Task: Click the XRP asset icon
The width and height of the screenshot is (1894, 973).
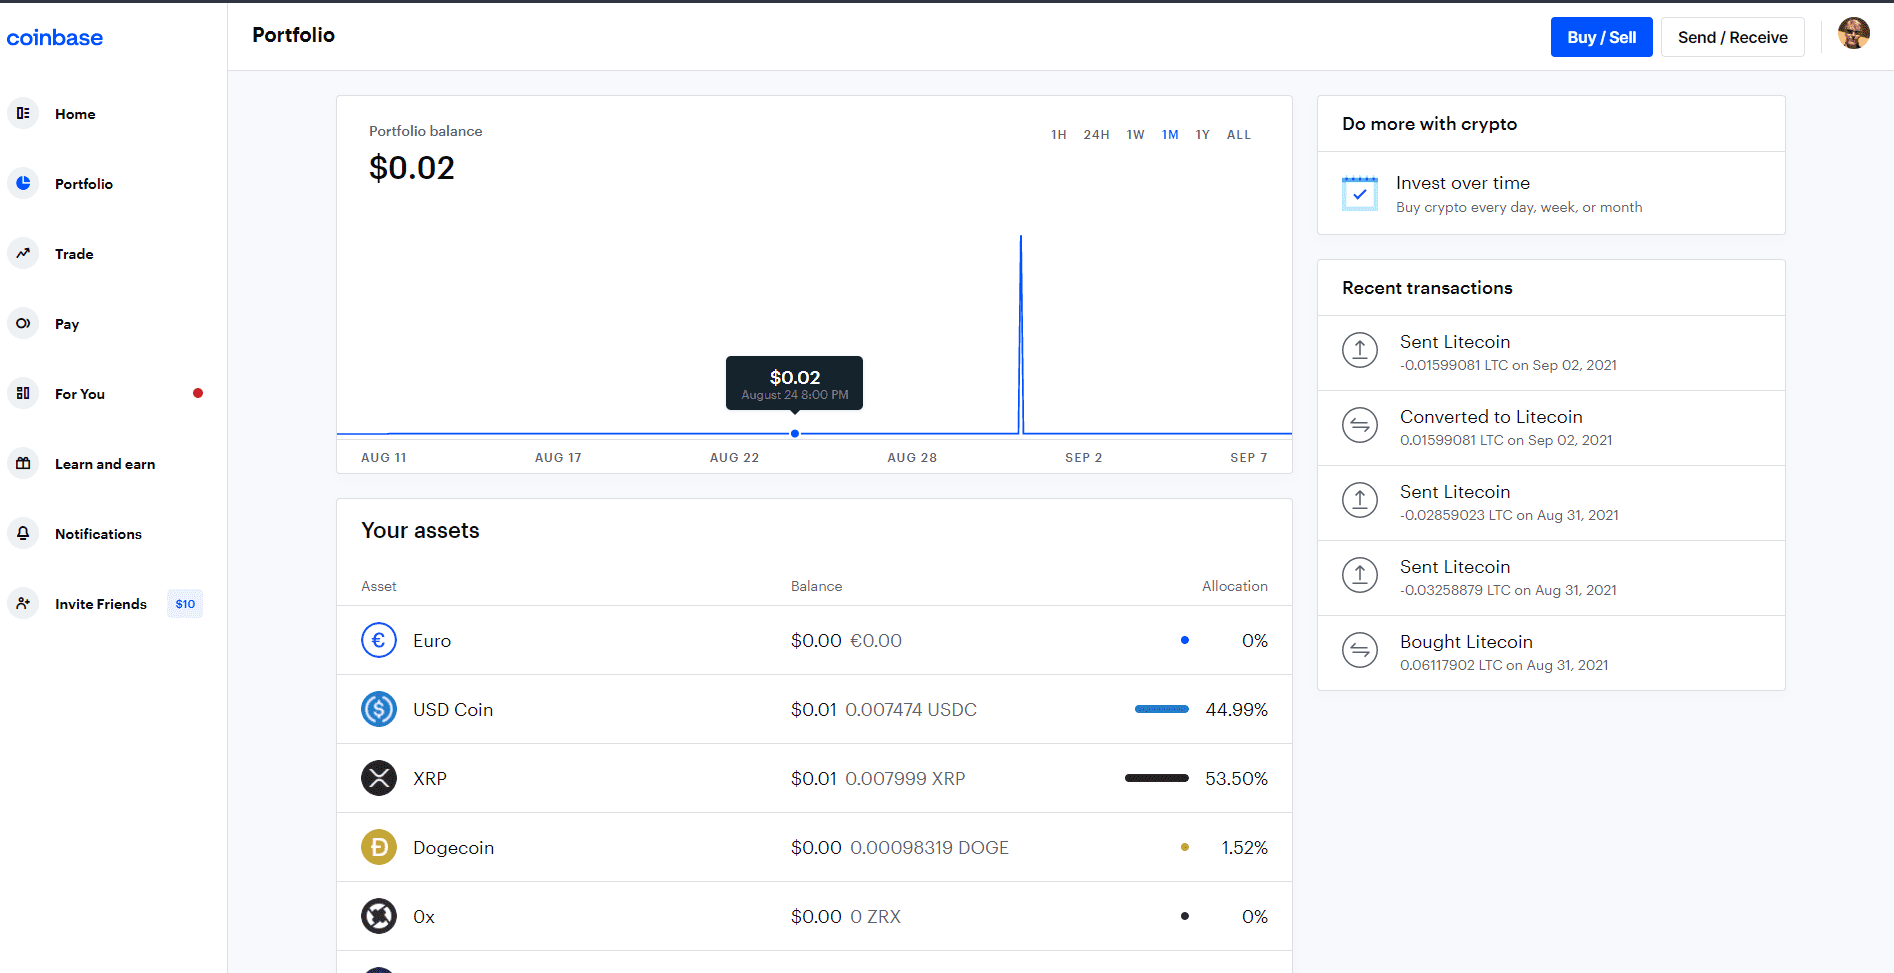Action: click(x=379, y=778)
